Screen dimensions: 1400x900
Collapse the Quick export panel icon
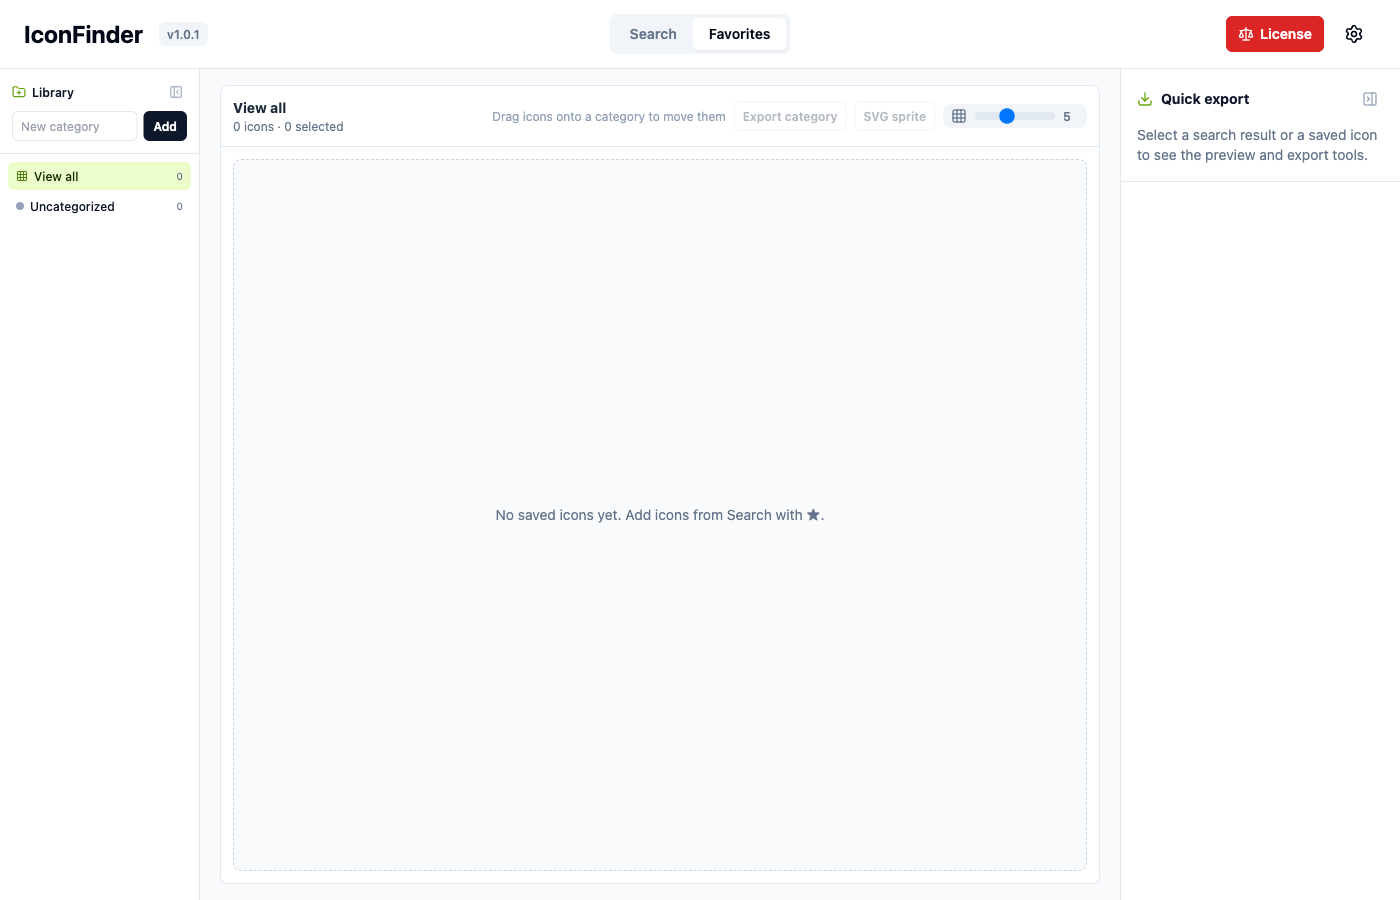[1370, 99]
